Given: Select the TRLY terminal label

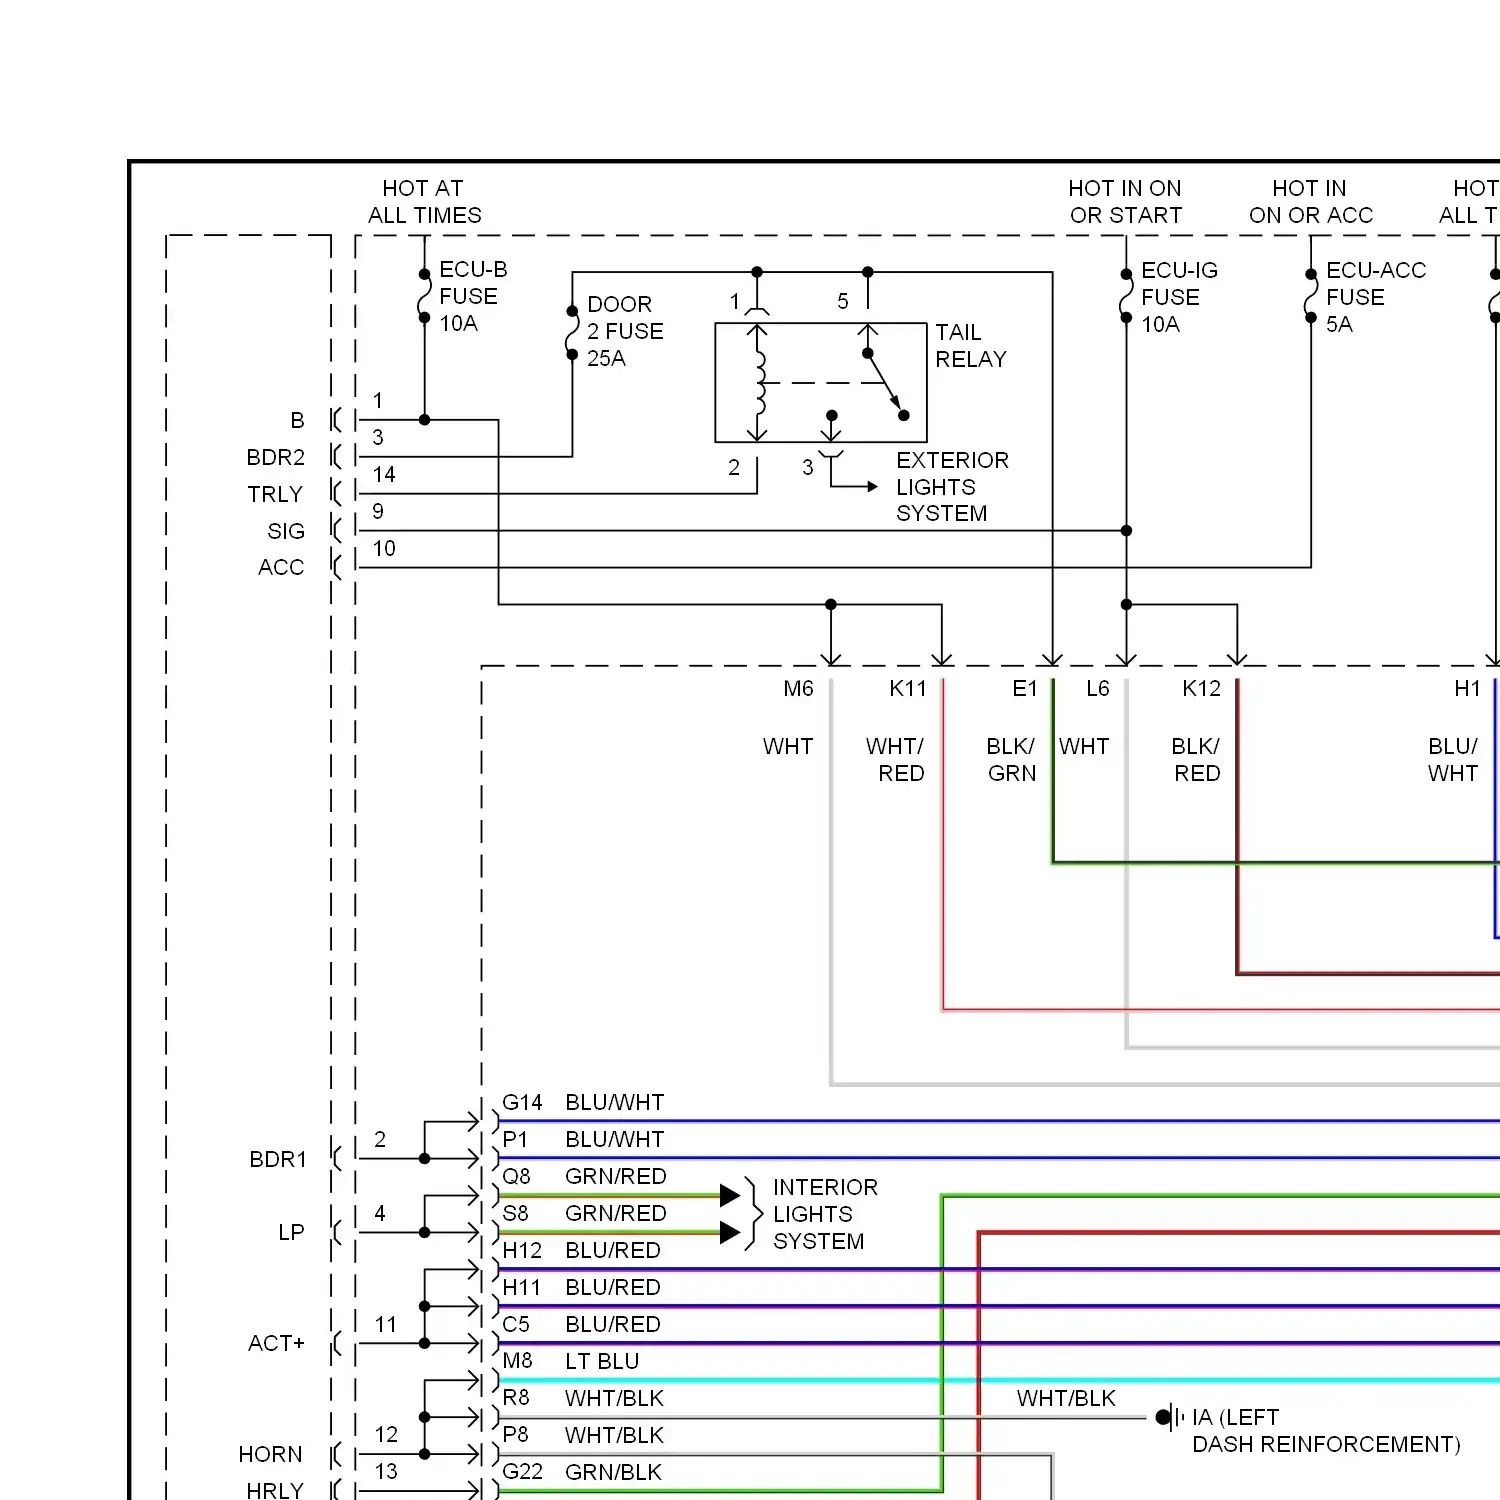Looking at the screenshot, I should (275, 494).
